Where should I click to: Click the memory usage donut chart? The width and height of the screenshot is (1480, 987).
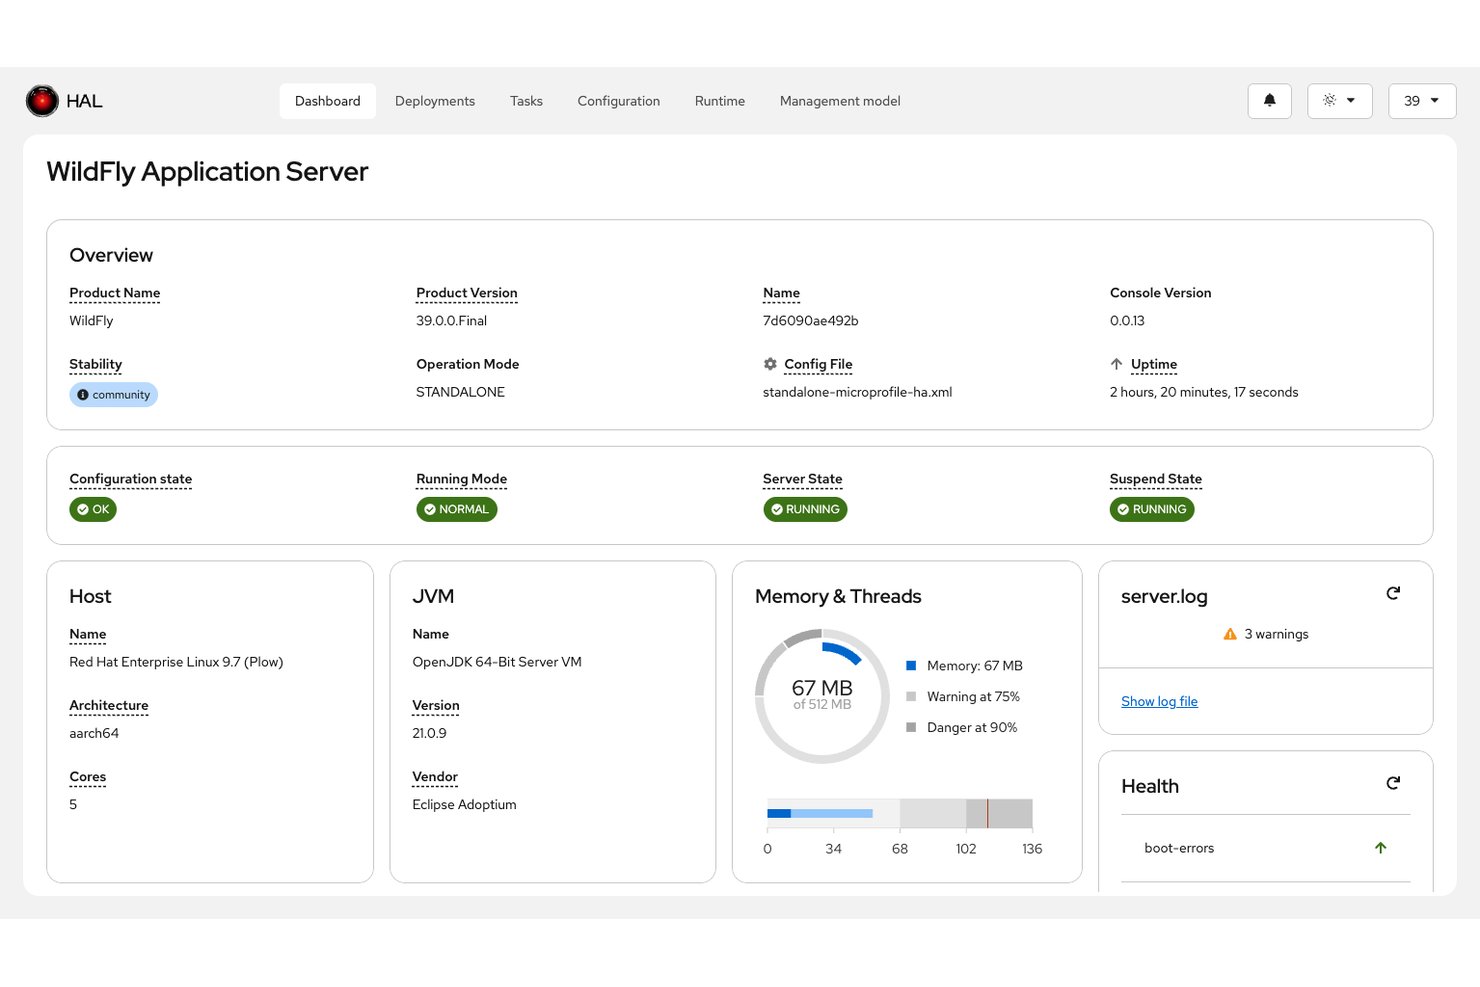point(822,696)
